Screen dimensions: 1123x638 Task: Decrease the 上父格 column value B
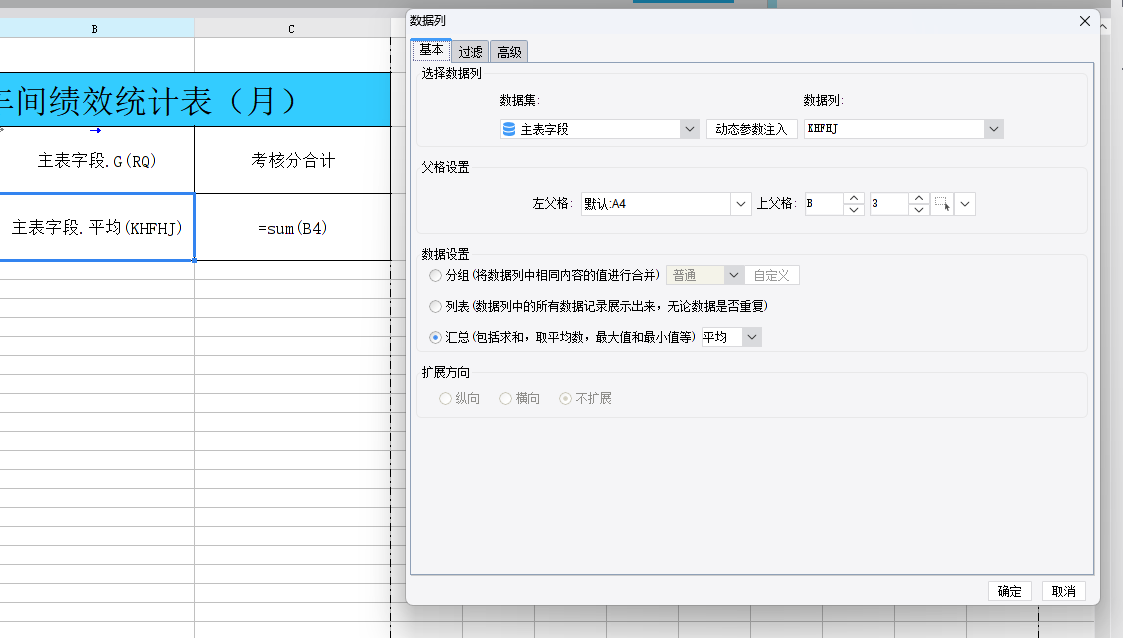pos(854,210)
